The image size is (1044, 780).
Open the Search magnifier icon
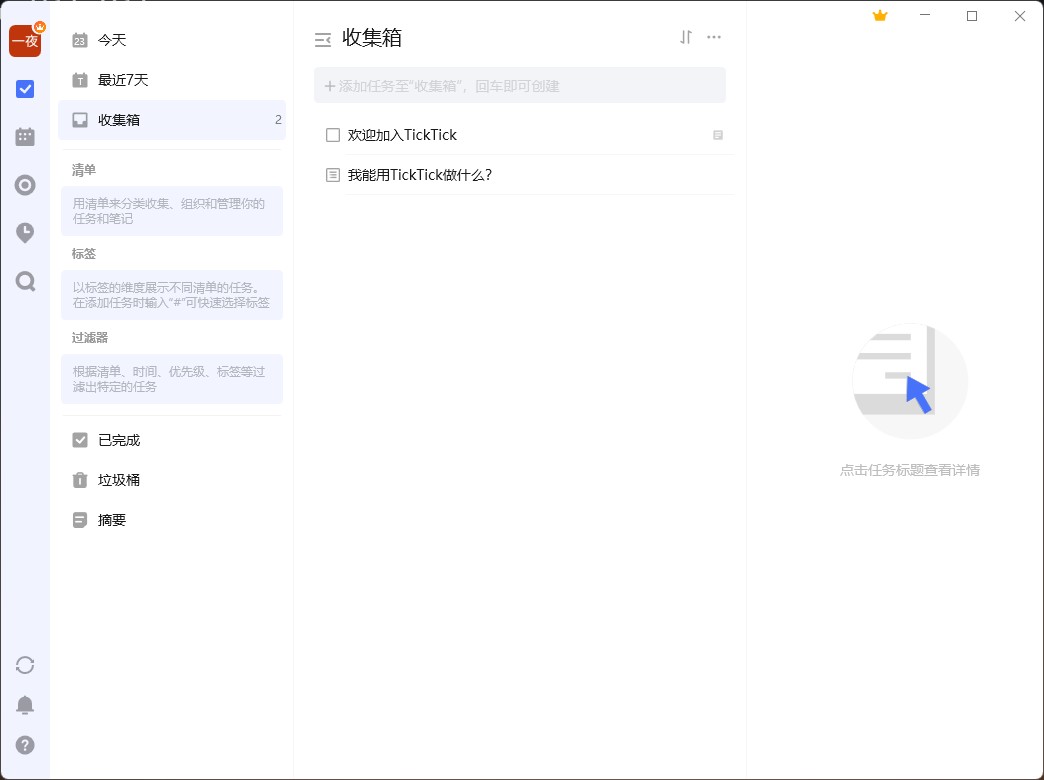(x=25, y=281)
